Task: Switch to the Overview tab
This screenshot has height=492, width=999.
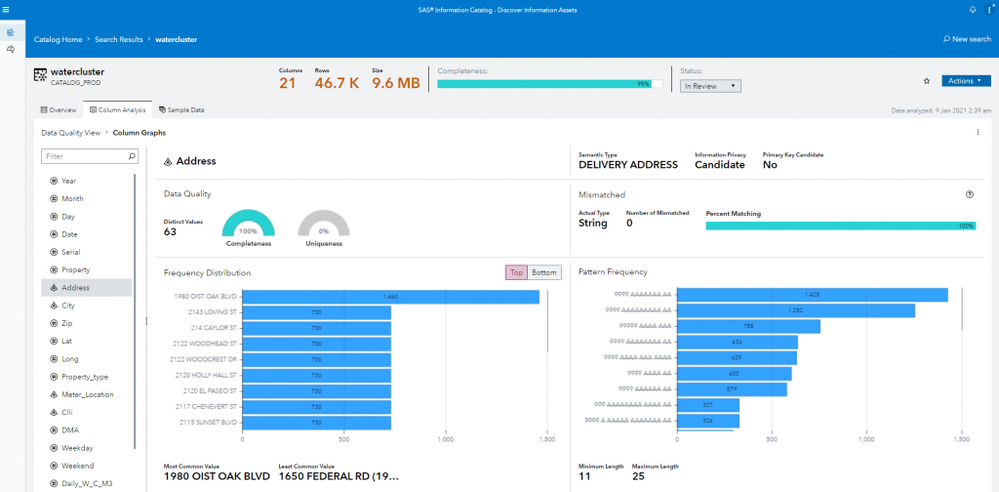Action: tap(59, 110)
